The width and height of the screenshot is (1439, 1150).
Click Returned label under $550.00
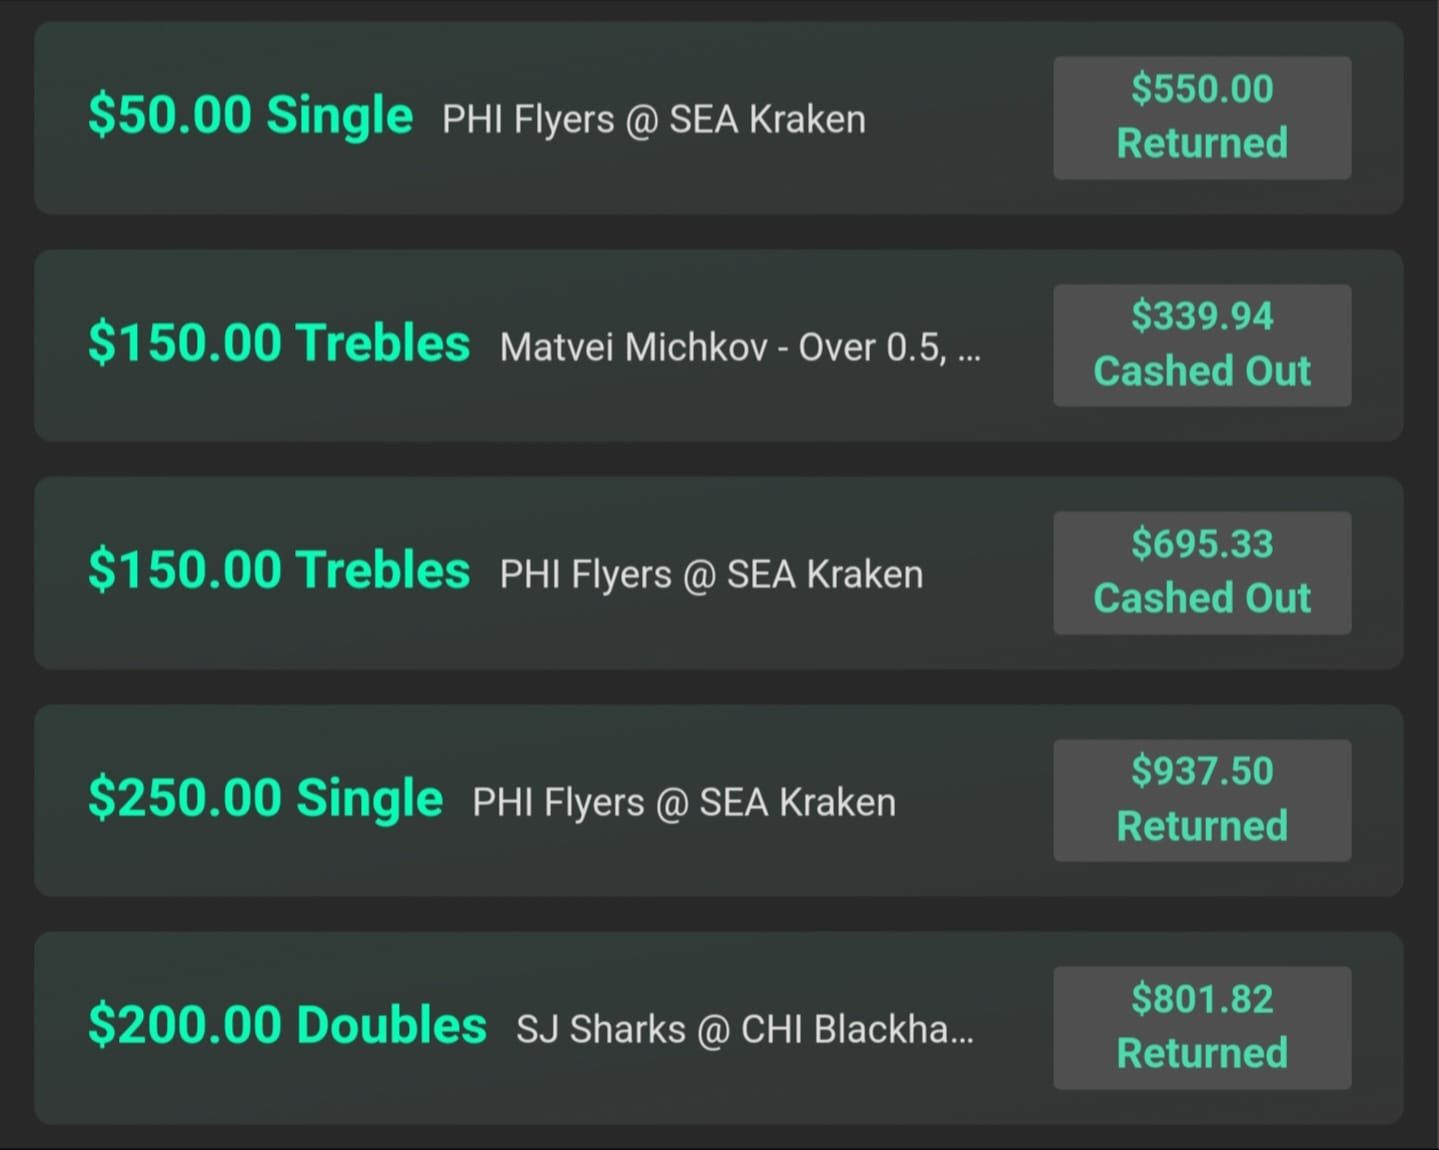[x=1202, y=143]
